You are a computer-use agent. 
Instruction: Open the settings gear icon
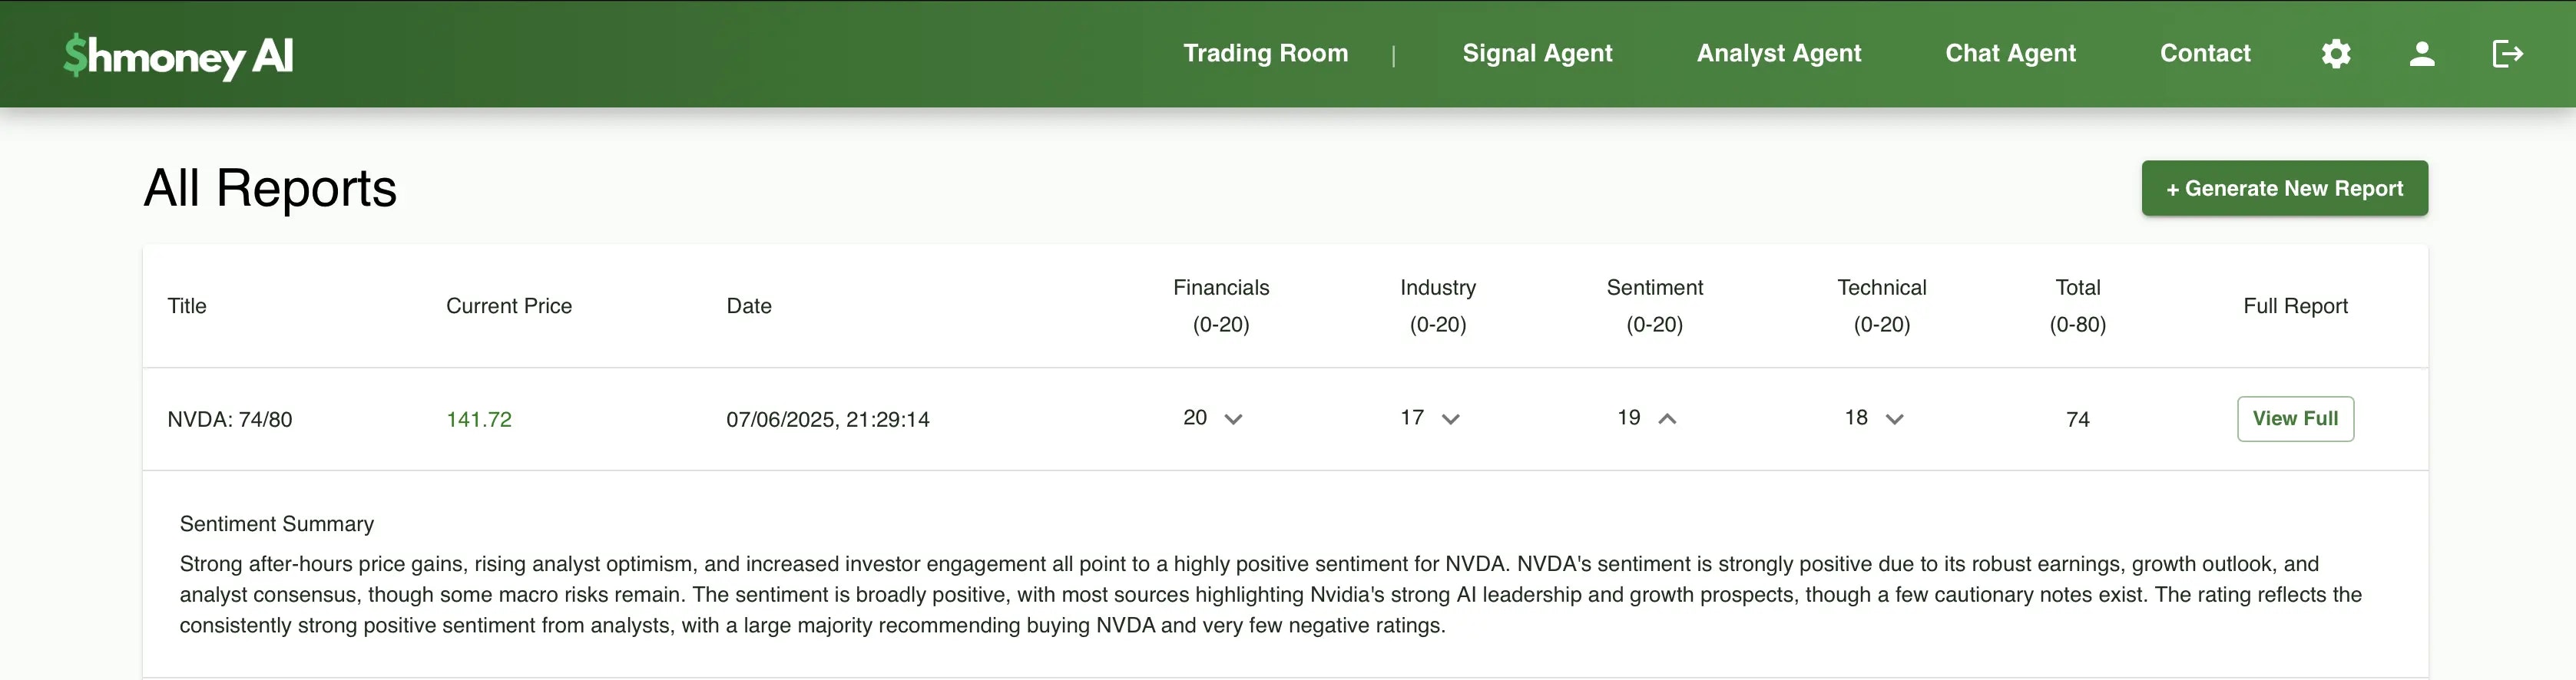tap(2335, 54)
